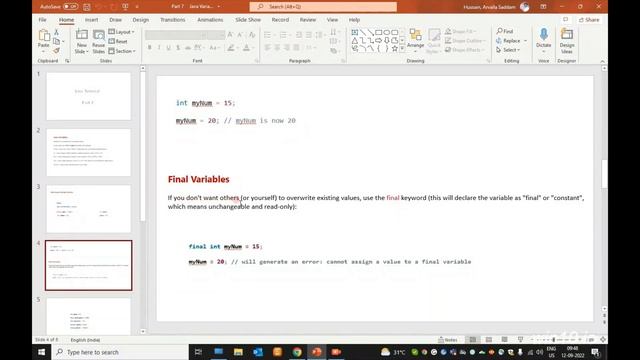Select the Rectangle shape in gallery
The width and height of the screenshot is (640, 360).
(378, 32)
